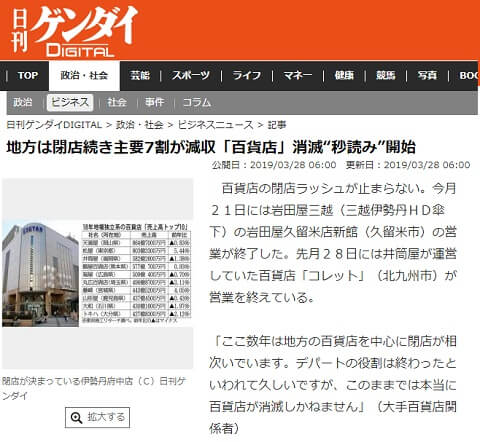The image size is (480, 442).
Task: Select the 事件 sub-category
Action: coord(154,102)
